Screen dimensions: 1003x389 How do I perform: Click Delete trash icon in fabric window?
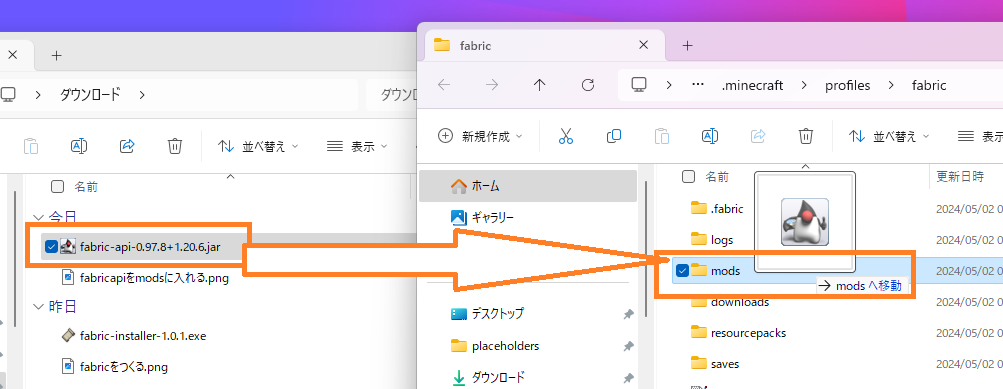click(806, 136)
